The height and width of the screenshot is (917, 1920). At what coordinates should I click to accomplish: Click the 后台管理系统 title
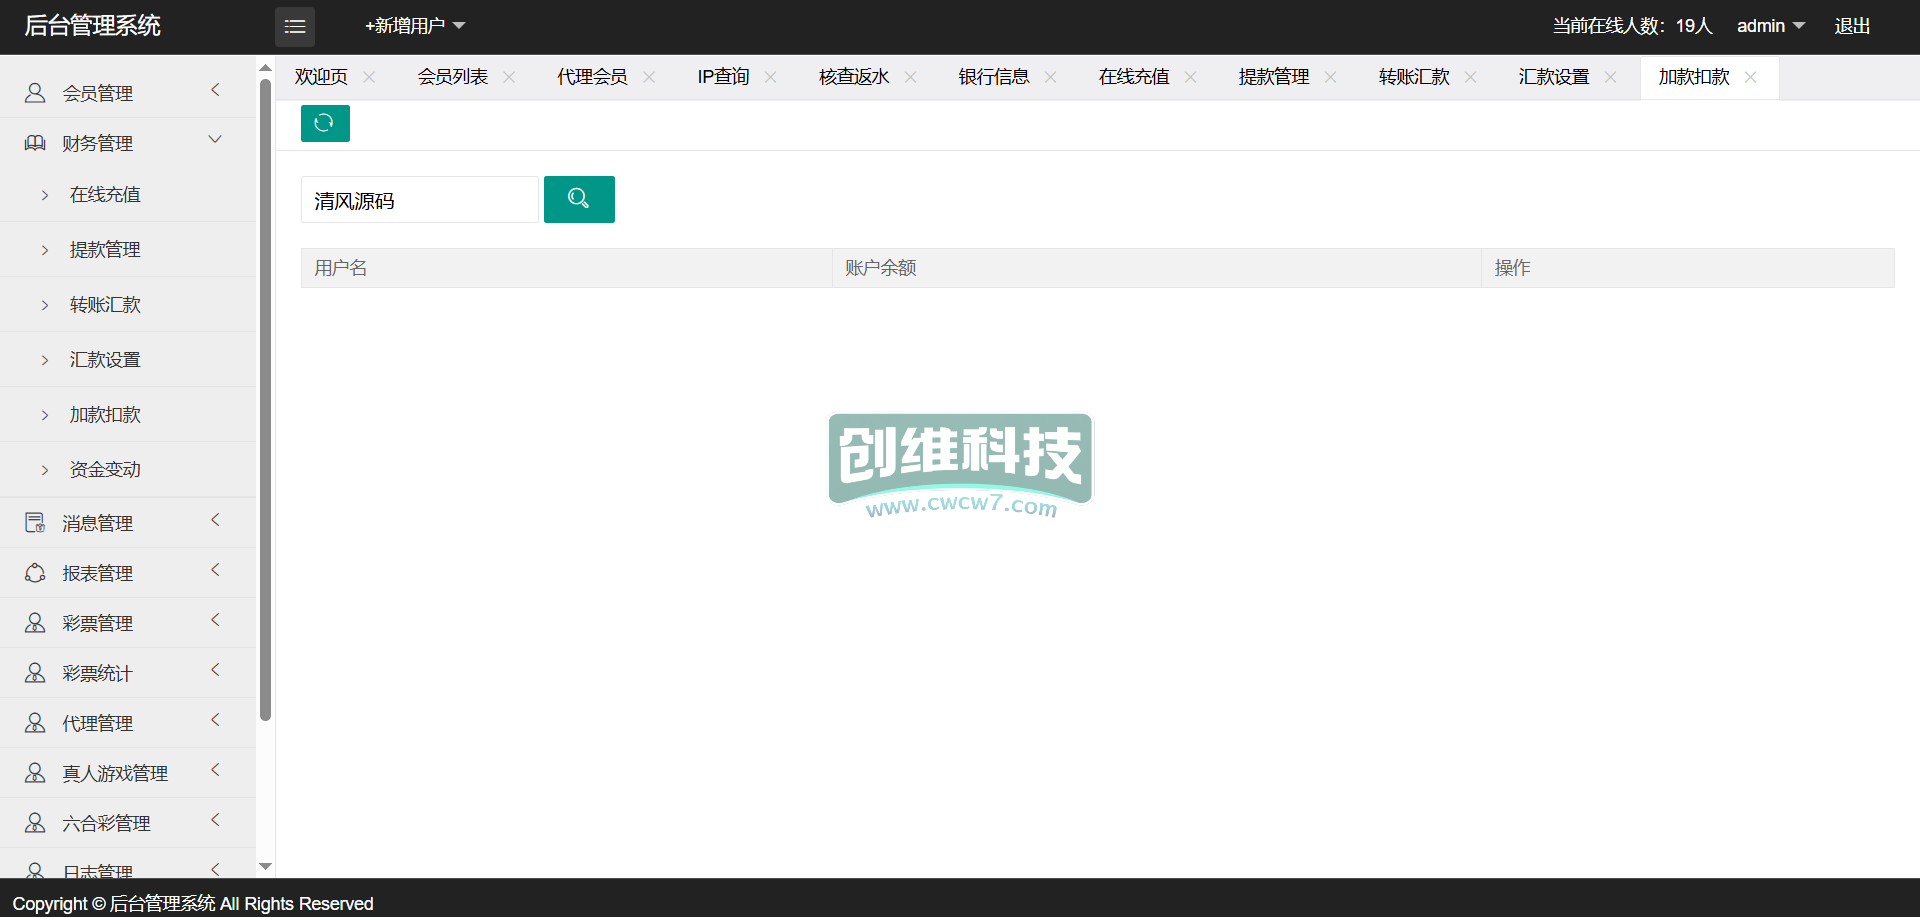[x=92, y=26]
